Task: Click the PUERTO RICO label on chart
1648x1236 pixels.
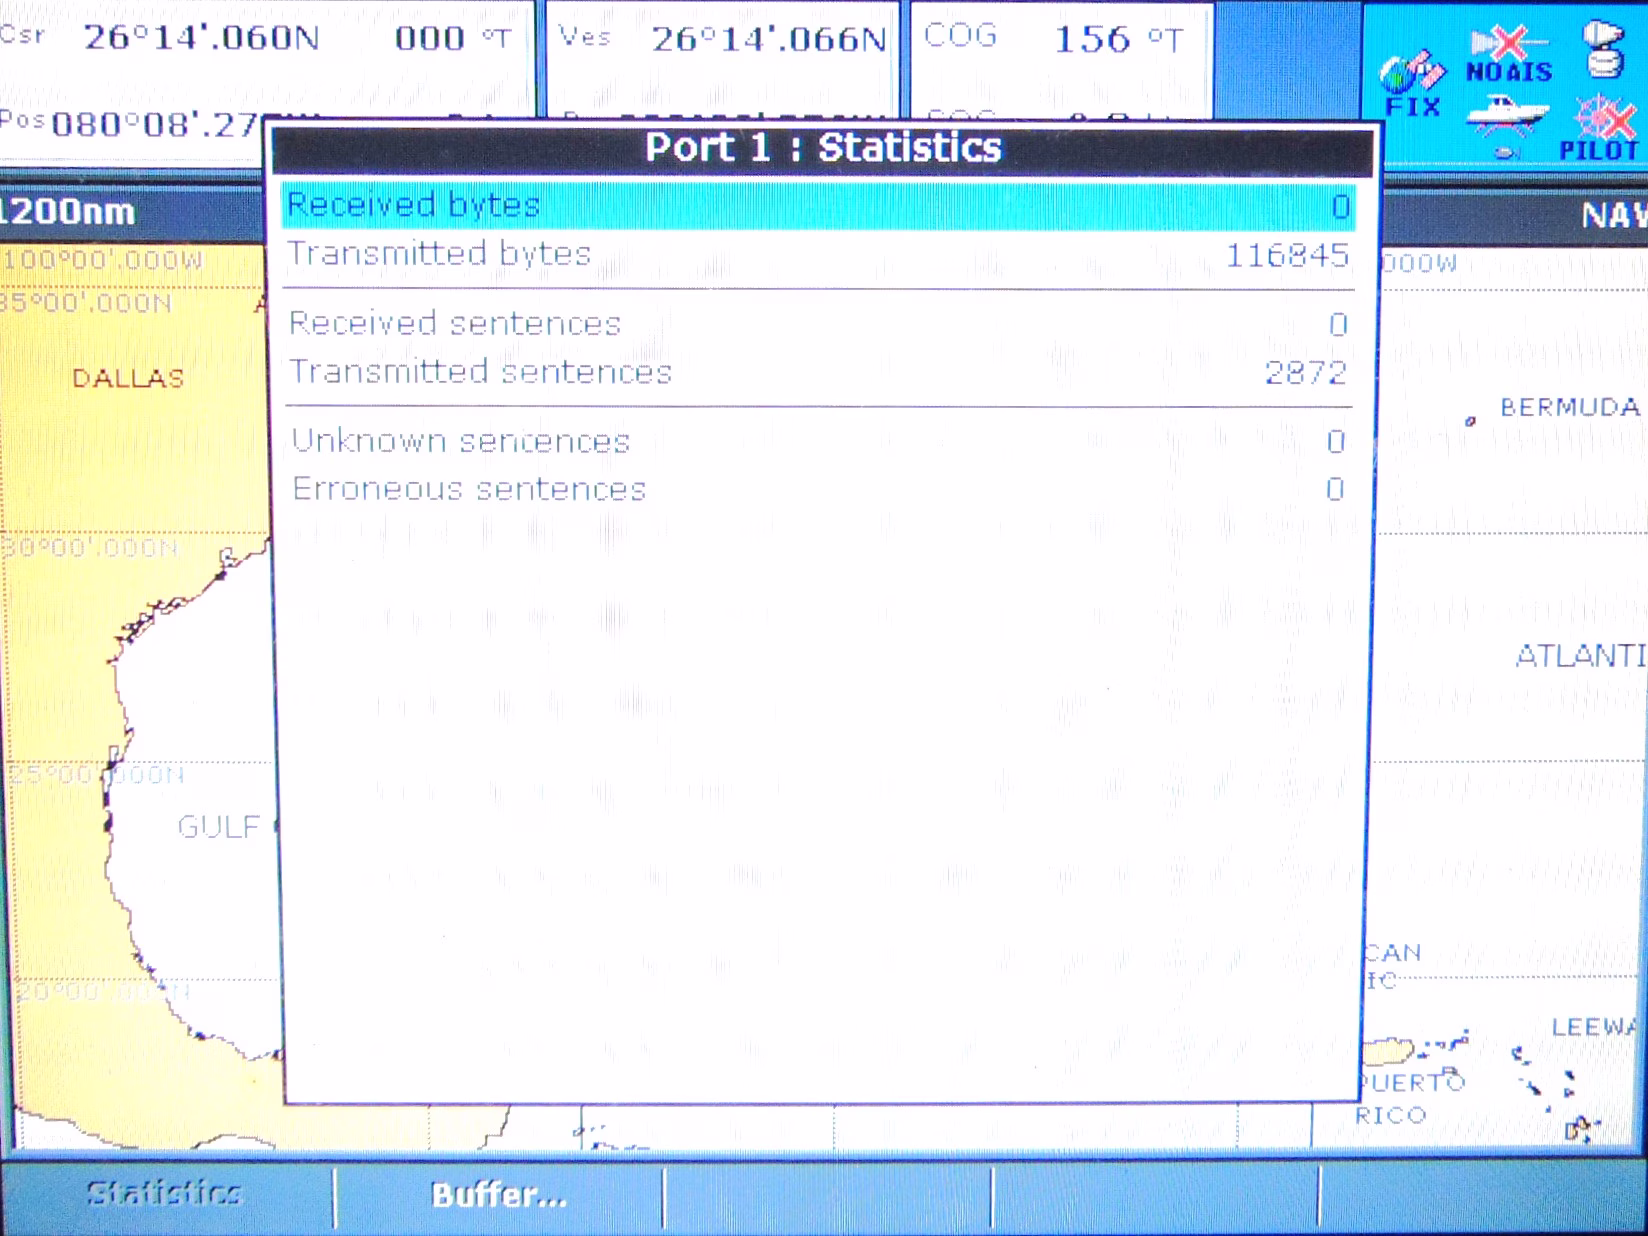Action: click(x=1410, y=1098)
